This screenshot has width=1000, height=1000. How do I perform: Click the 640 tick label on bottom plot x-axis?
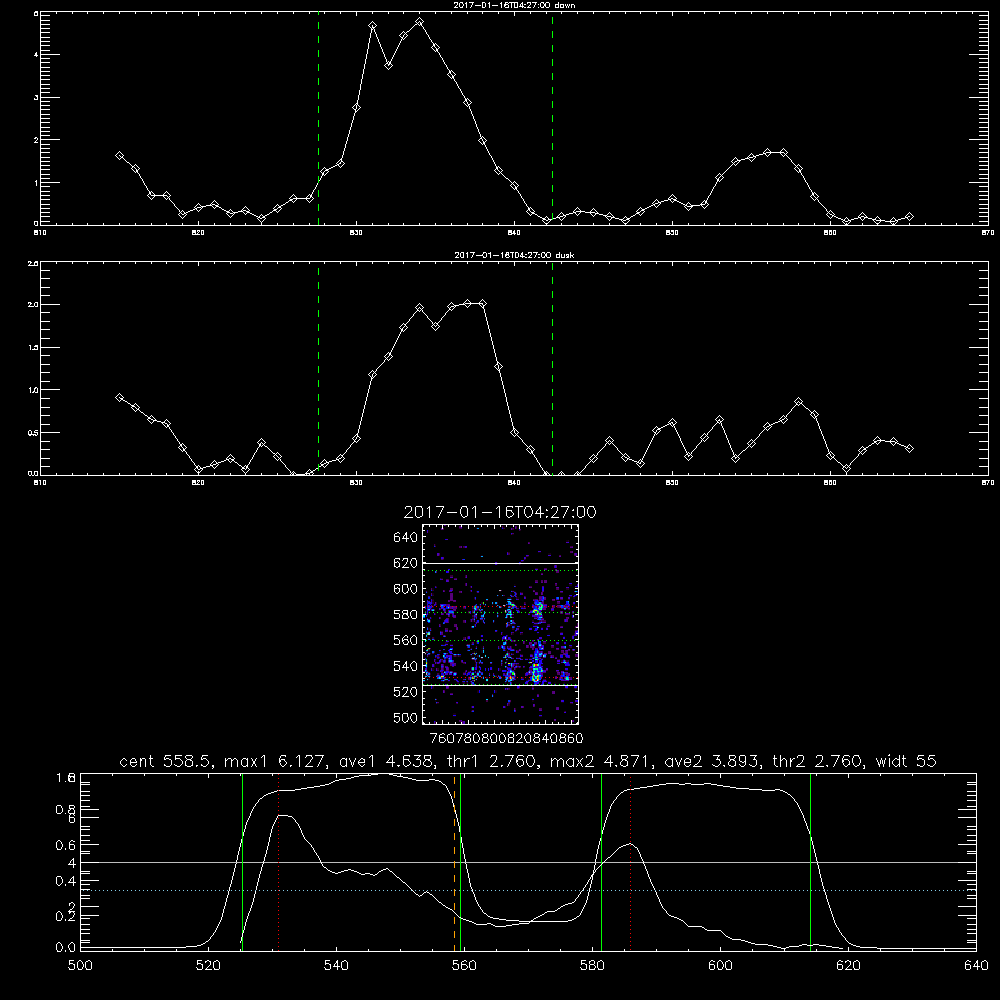(976, 966)
